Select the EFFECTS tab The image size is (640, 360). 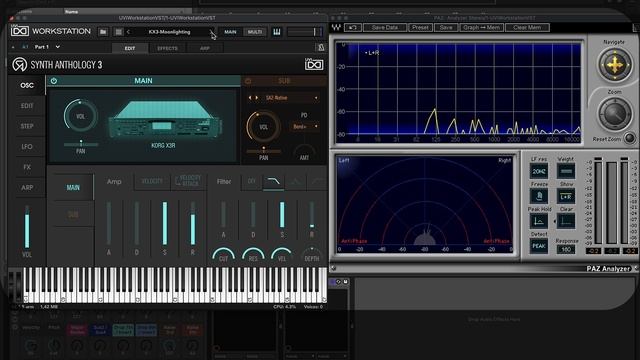pos(167,48)
